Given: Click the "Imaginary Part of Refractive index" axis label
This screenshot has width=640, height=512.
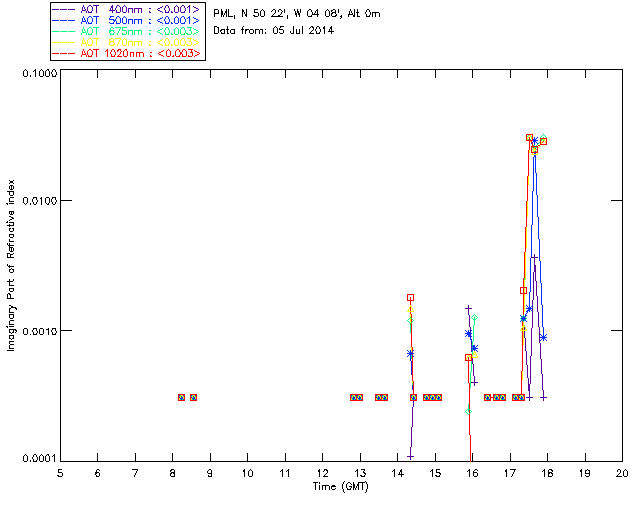Looking at the screenshot, I should (11, 265).
